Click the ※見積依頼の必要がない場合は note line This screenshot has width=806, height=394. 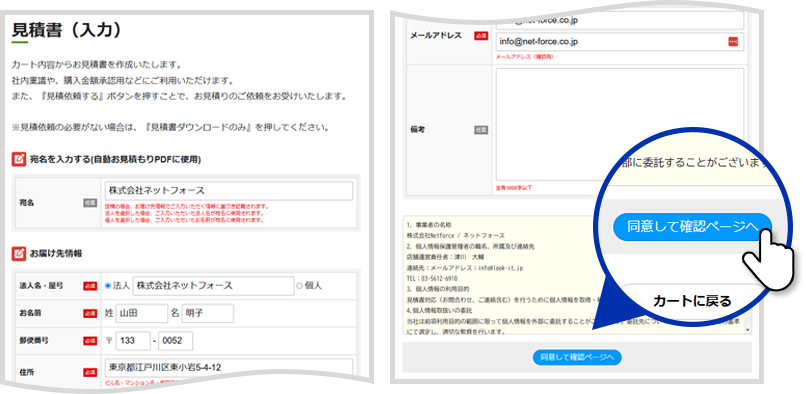[x=171, y=127]
